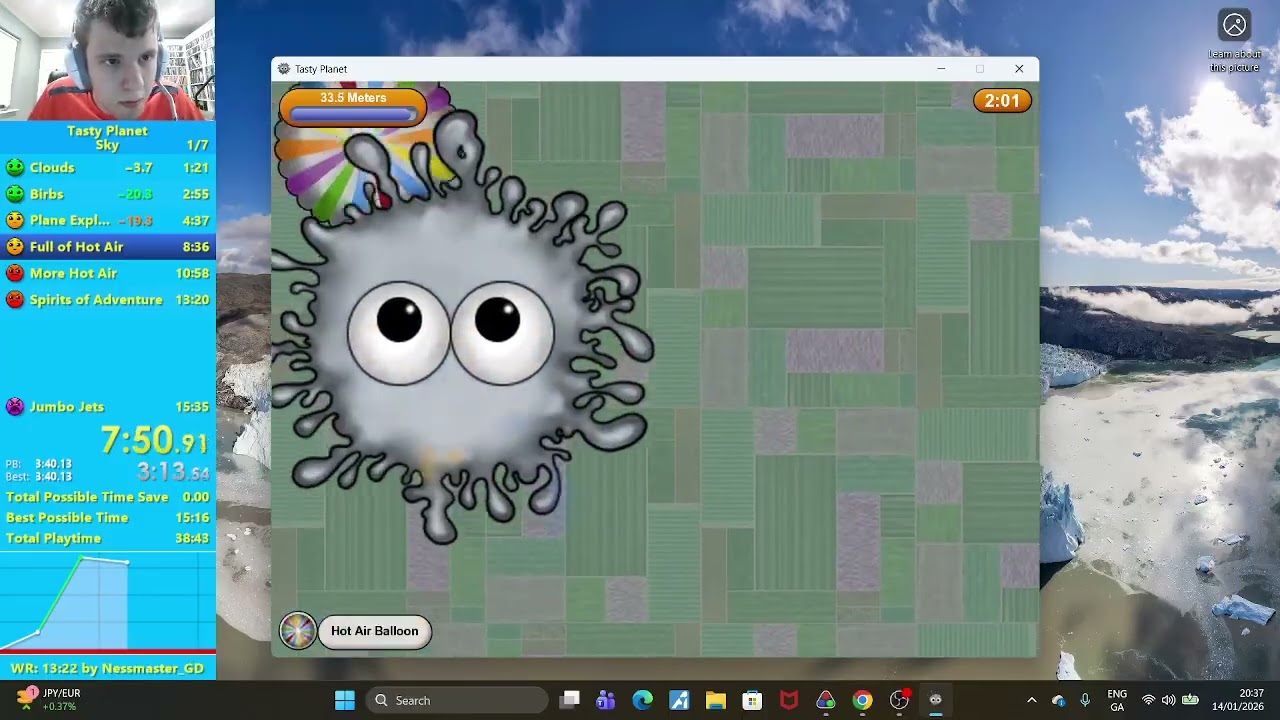The height and width of the screenshot is (720, 1280).
Task: Select the Clouds split row
Action: tap(107, 168)
